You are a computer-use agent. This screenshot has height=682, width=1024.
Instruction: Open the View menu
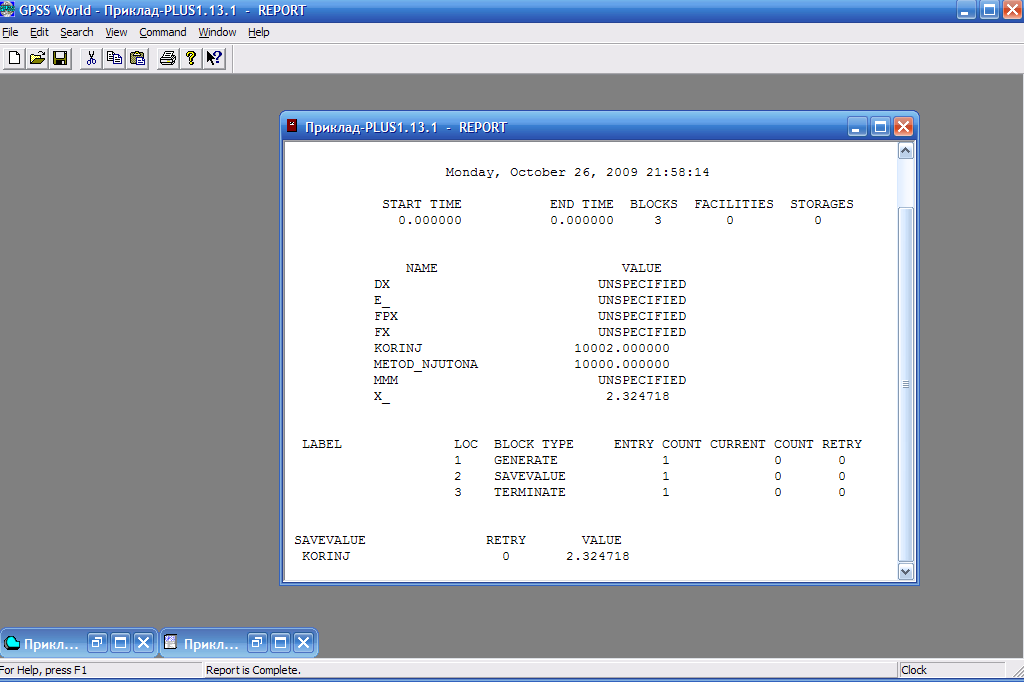(116, 32)
